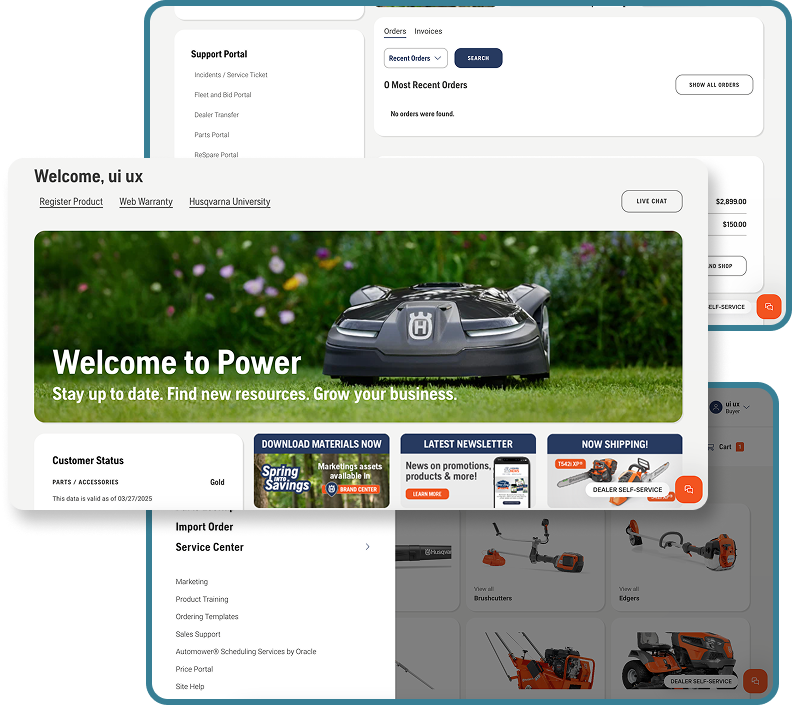Screen dimensions: 792x705
Task: Click the Welcome to Power hero banner
Action: pos(358,327)
